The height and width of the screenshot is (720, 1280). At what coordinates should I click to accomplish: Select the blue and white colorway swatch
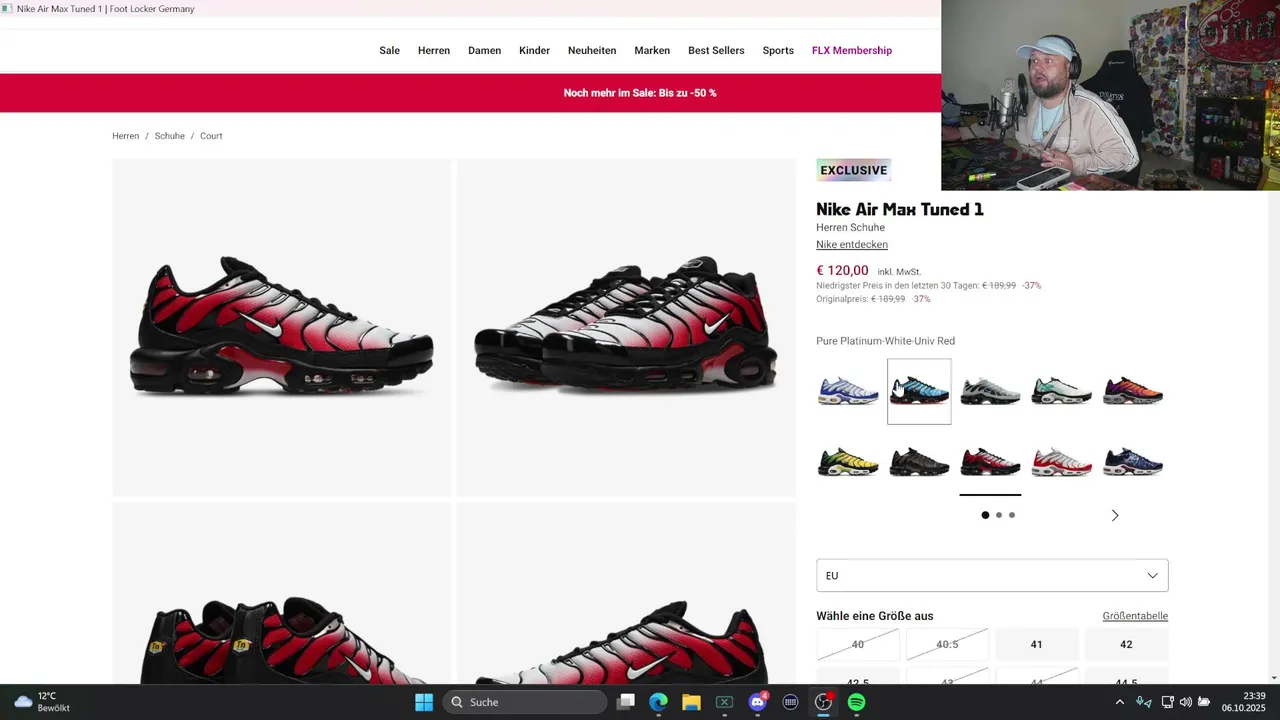coord(848,391)
